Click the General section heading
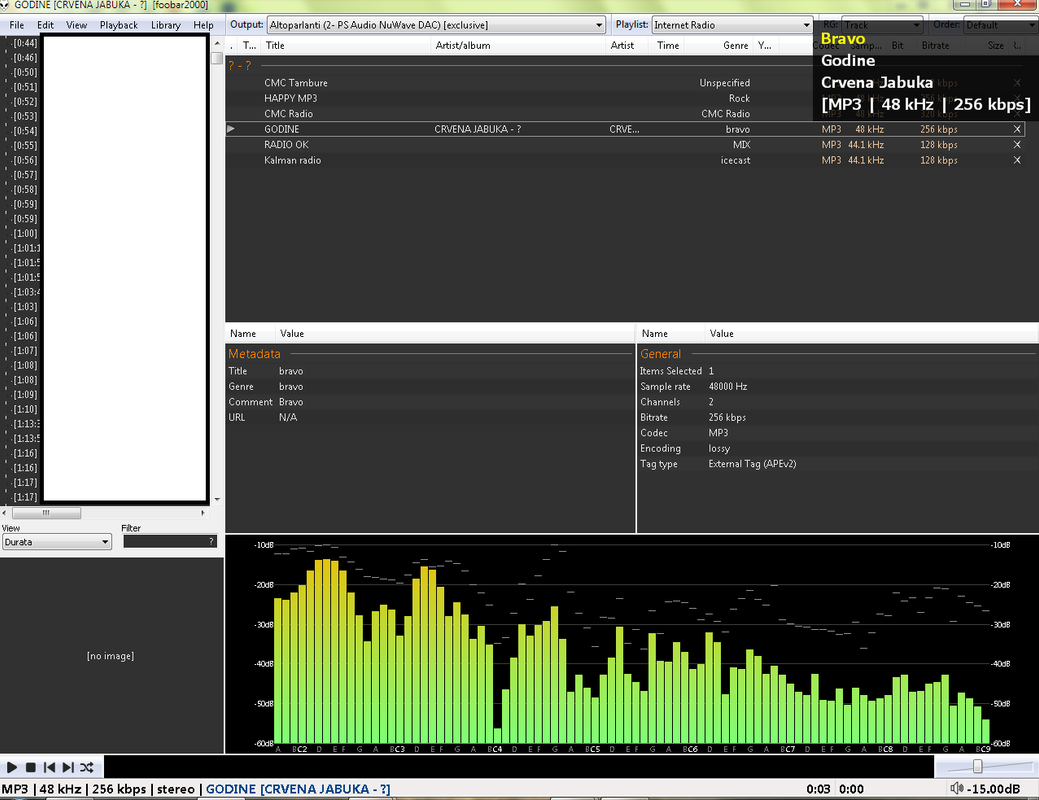 tap(660, 354)
